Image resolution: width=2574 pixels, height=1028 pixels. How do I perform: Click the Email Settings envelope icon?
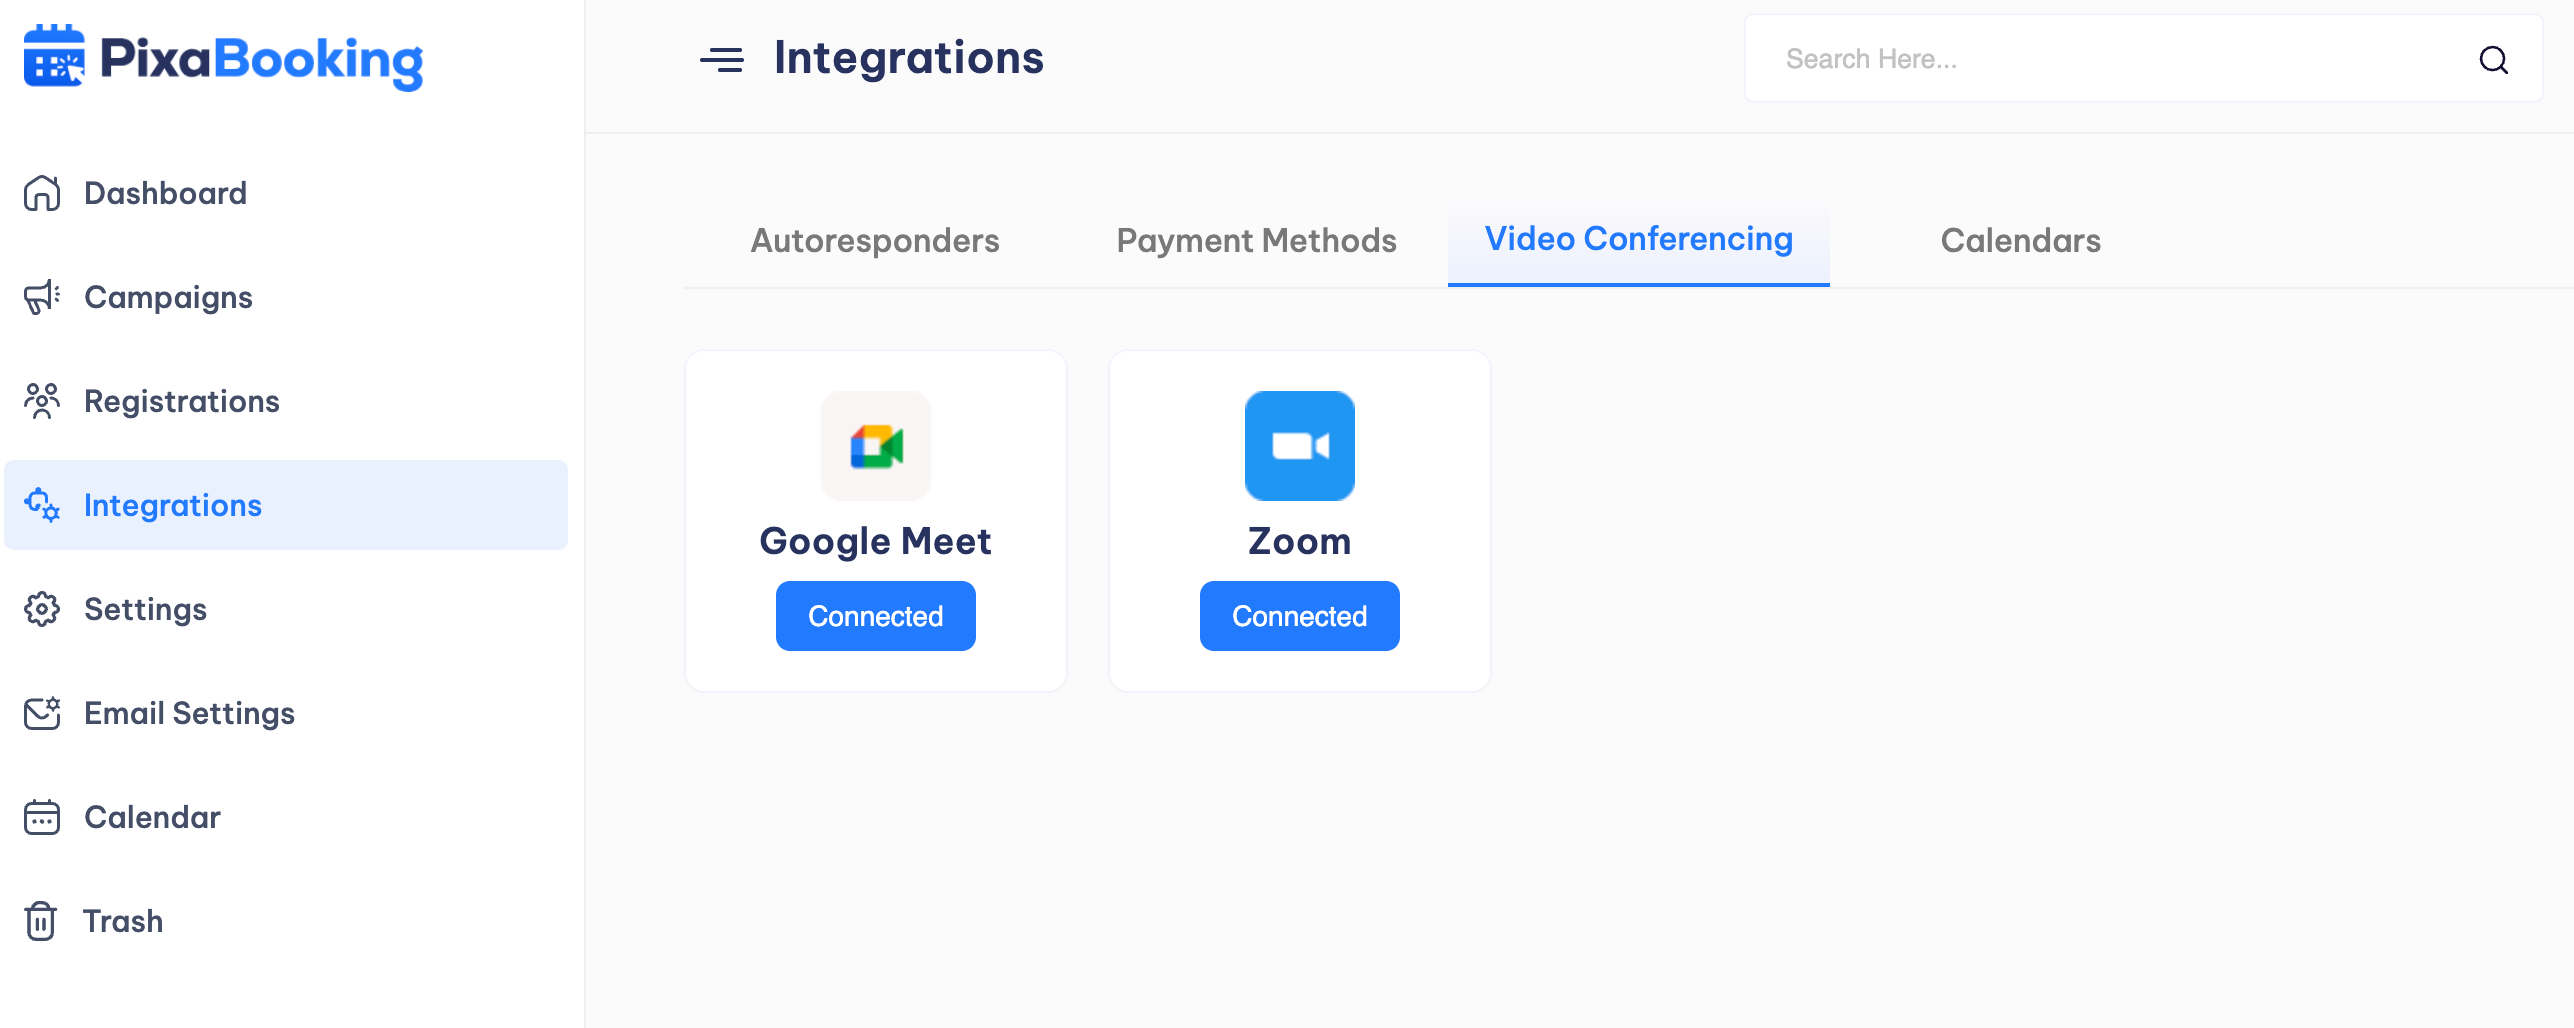42,713
